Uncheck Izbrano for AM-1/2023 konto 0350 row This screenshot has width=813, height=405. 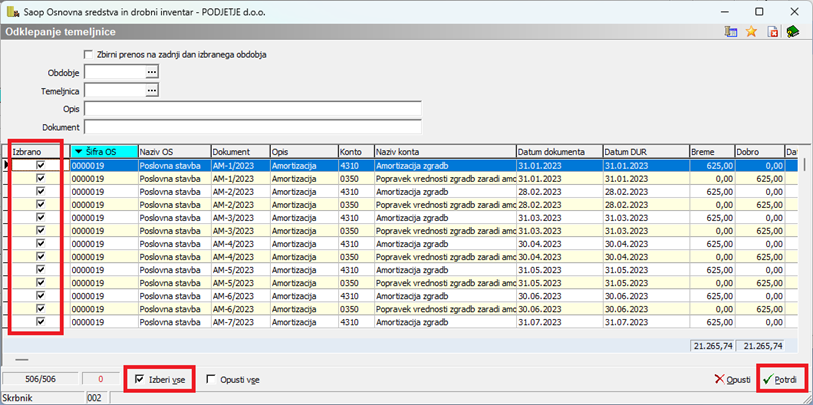[40, 178]
